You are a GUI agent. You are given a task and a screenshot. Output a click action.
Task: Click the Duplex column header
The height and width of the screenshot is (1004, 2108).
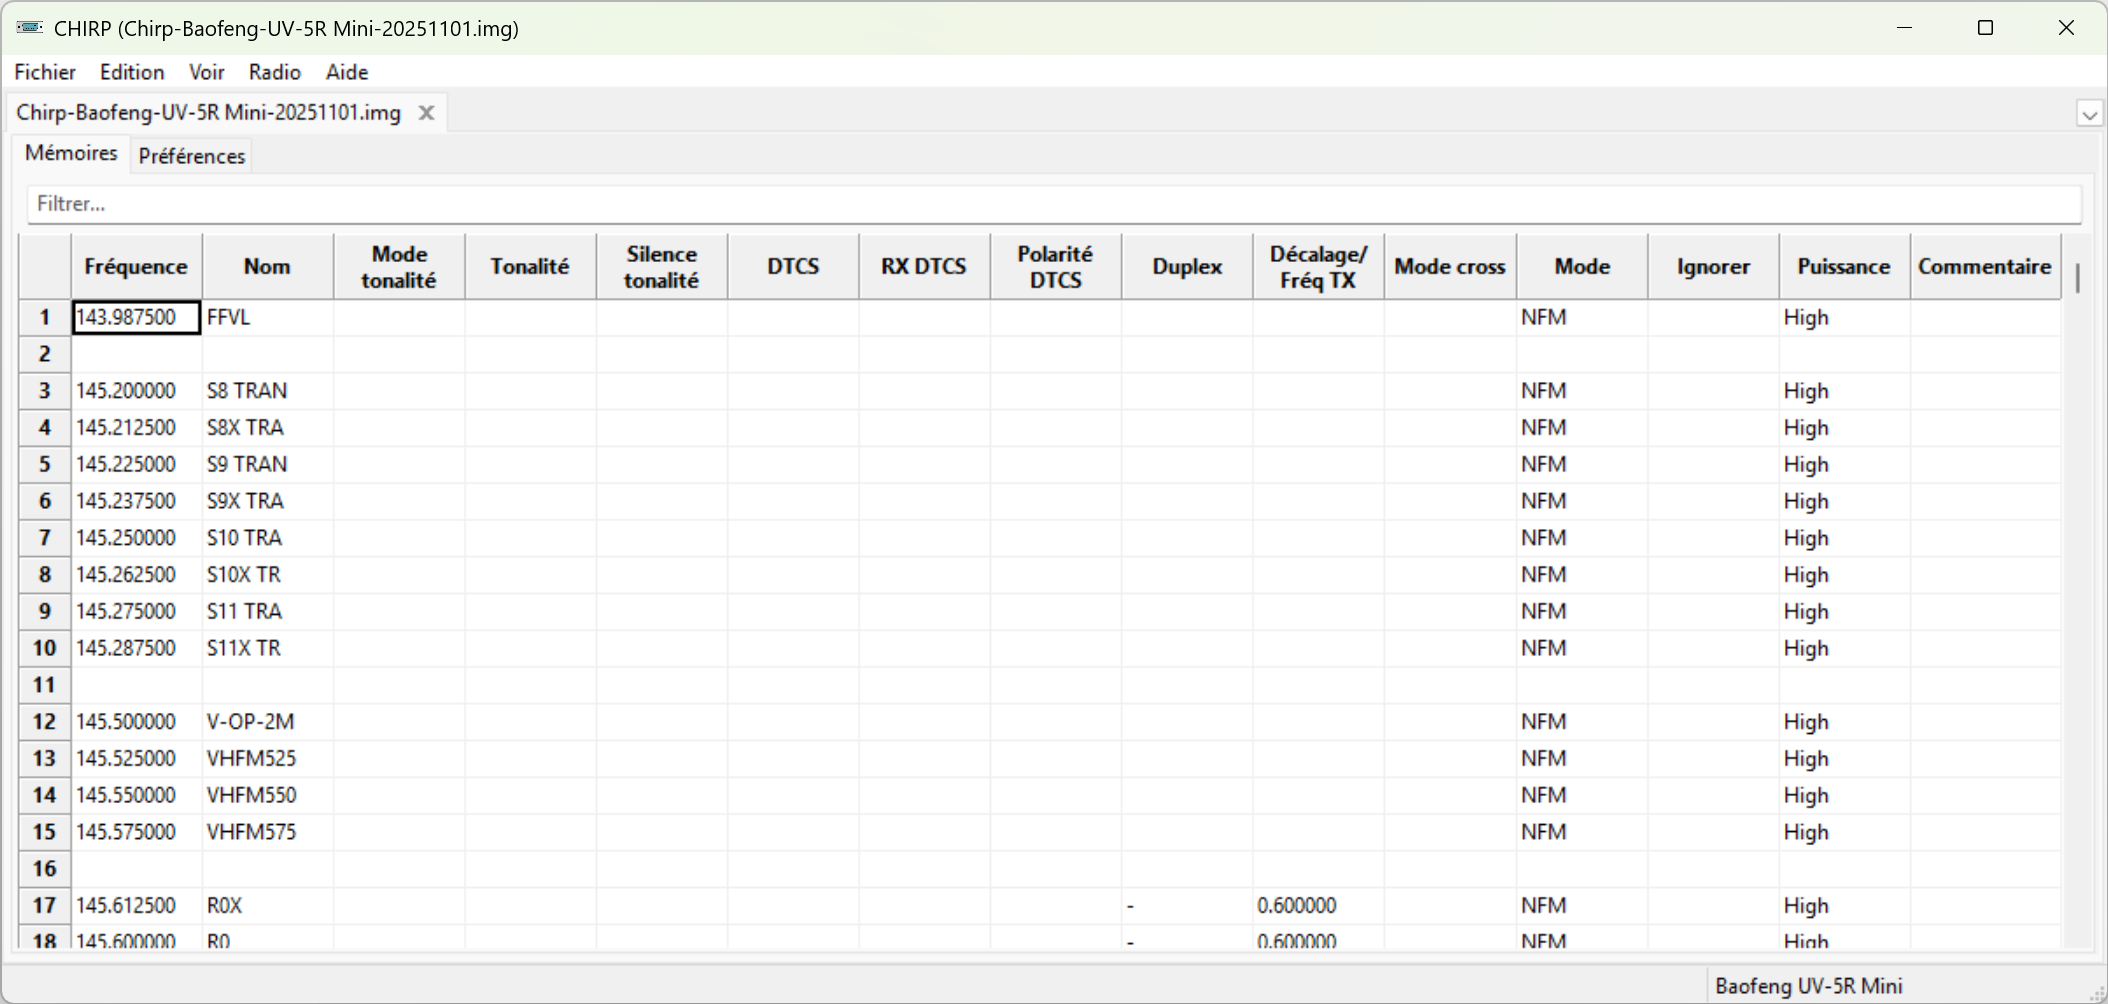pos(1186,267)
